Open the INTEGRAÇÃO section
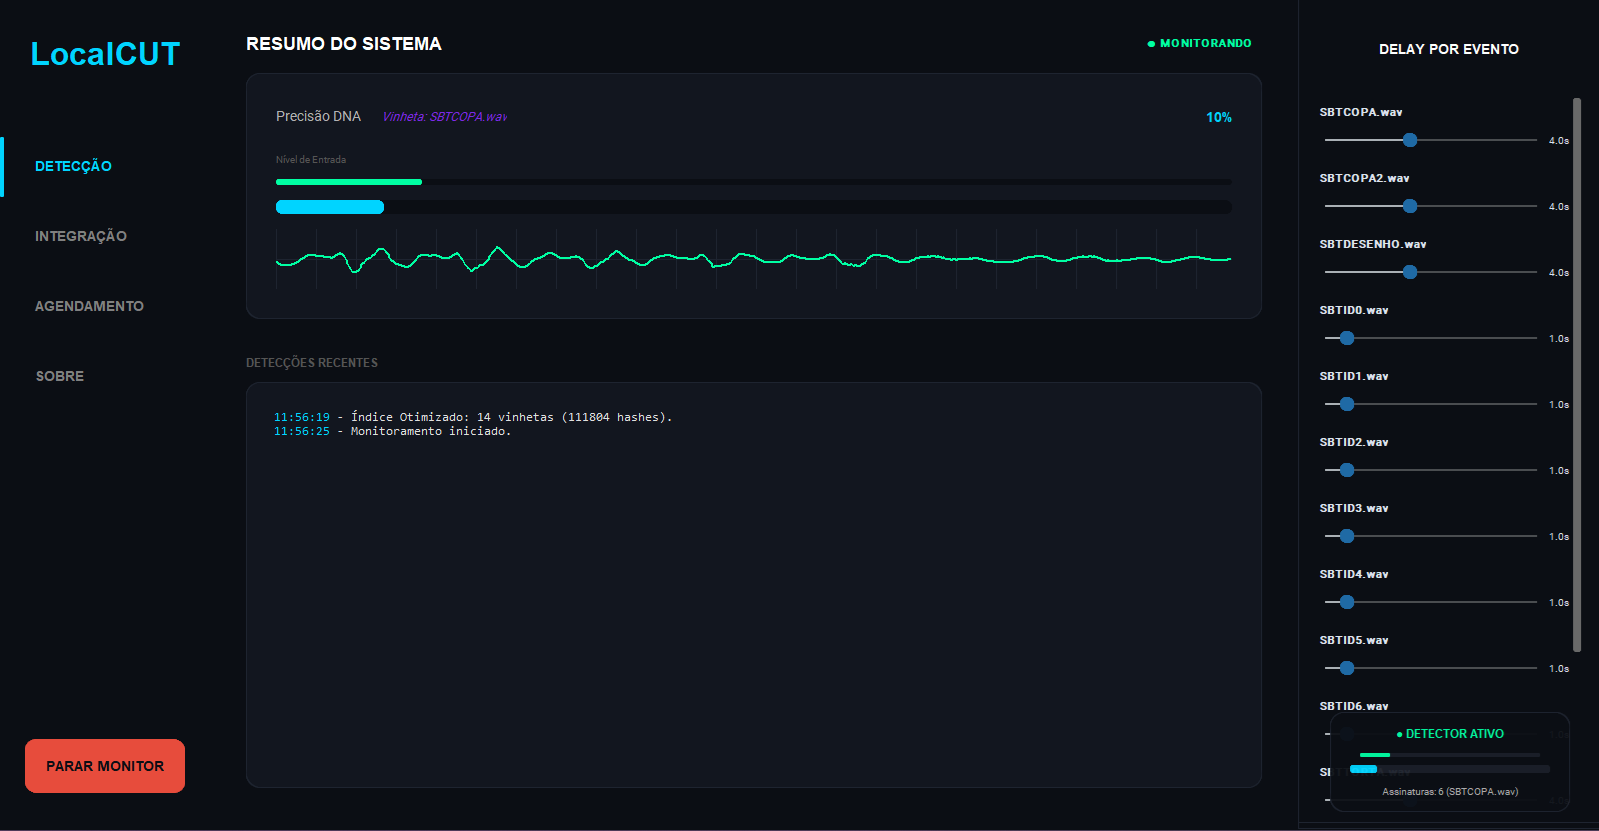 point(81,236)
